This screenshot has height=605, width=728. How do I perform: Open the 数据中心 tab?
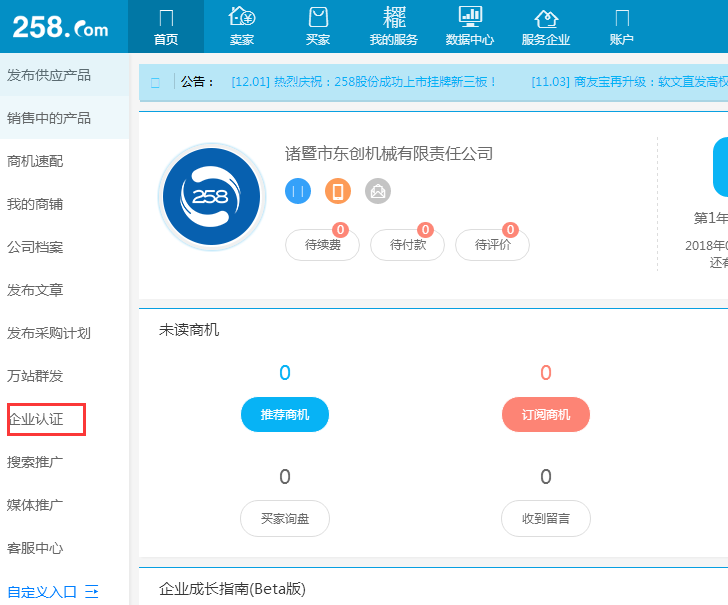tap(469, 27)
